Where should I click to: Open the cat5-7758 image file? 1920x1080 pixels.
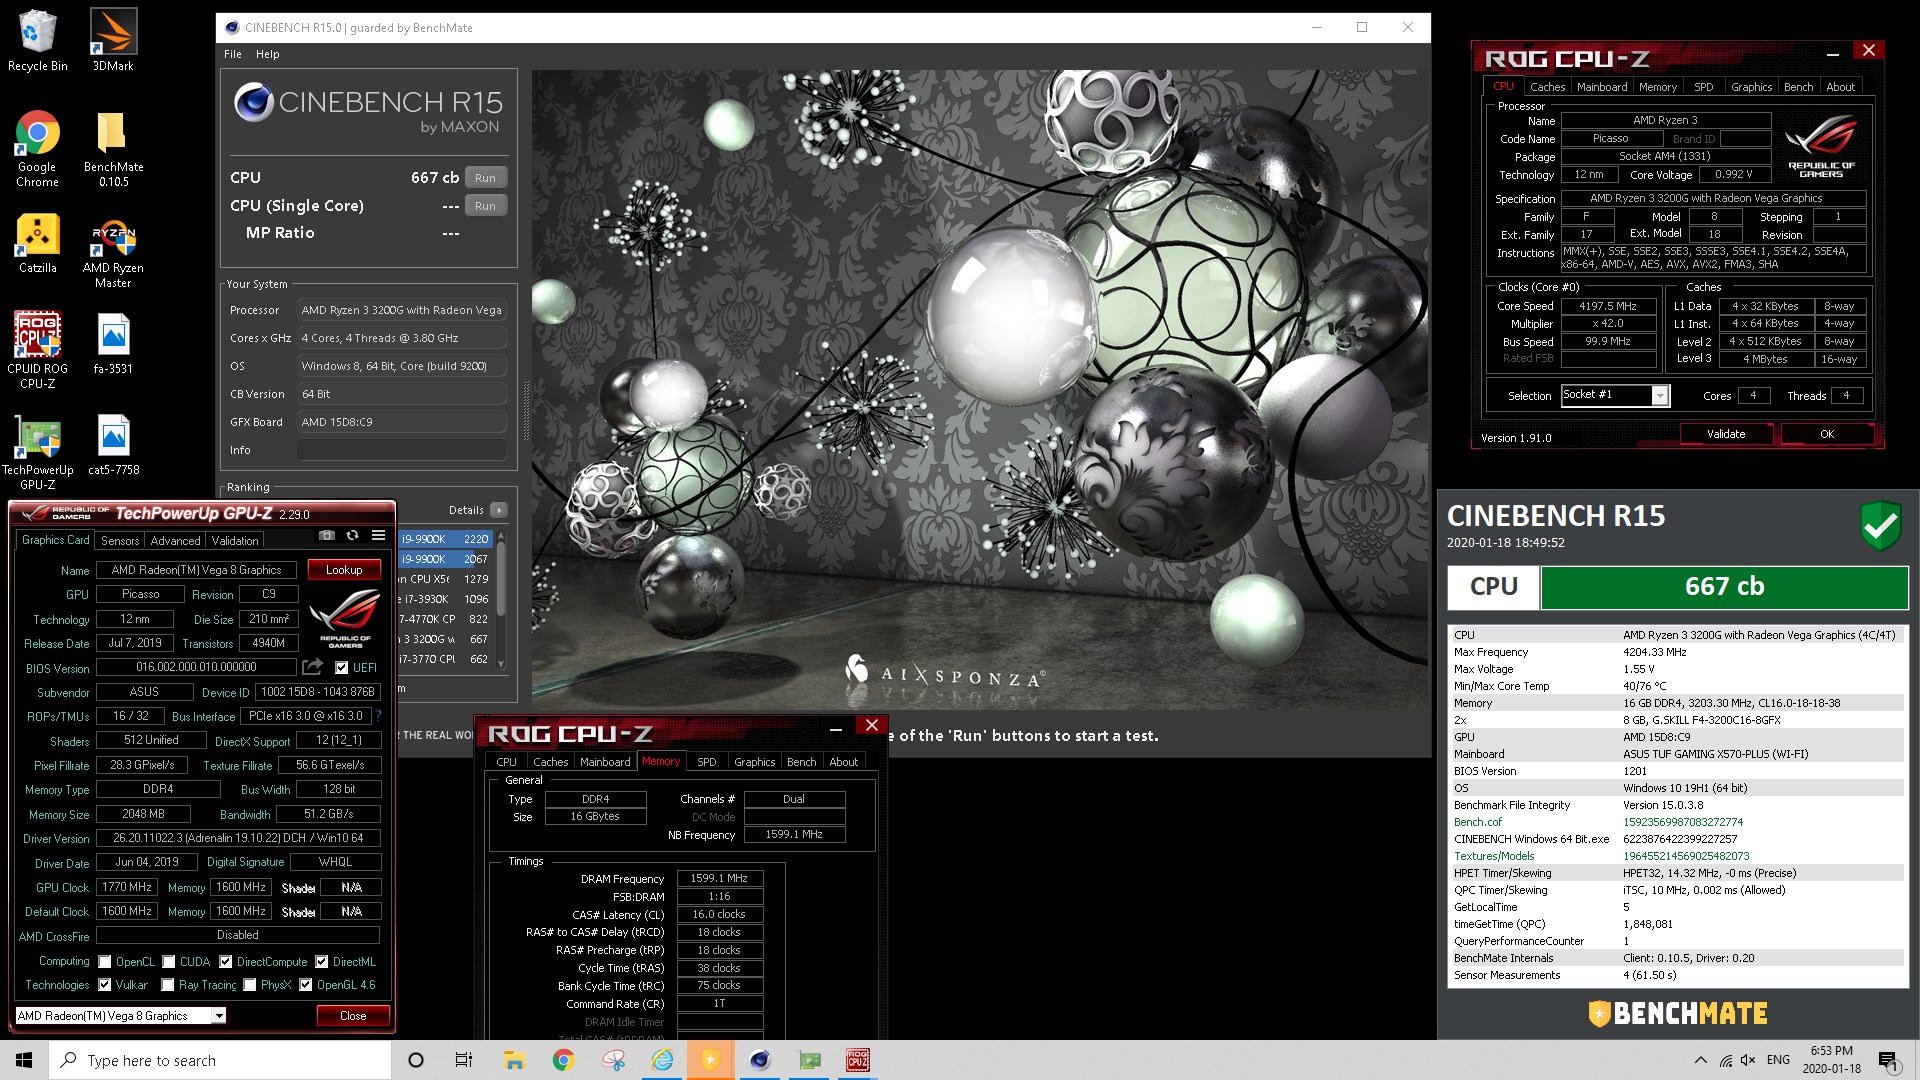click(x=113, y=445)
